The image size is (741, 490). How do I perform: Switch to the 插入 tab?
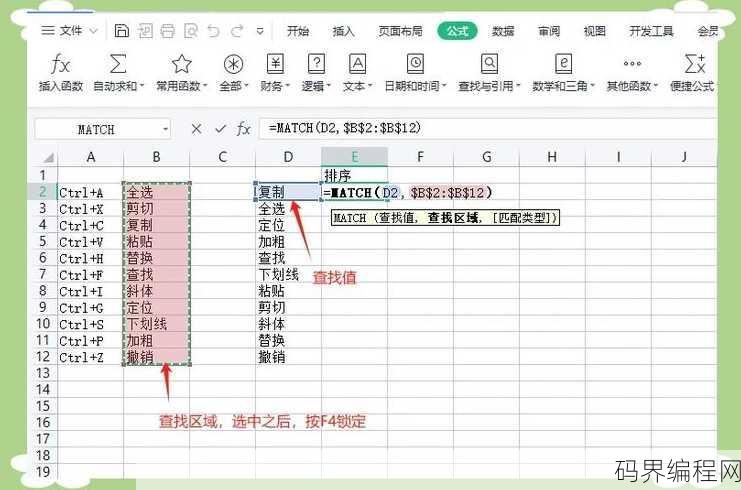pyautogui.click(x=344, y=31)
